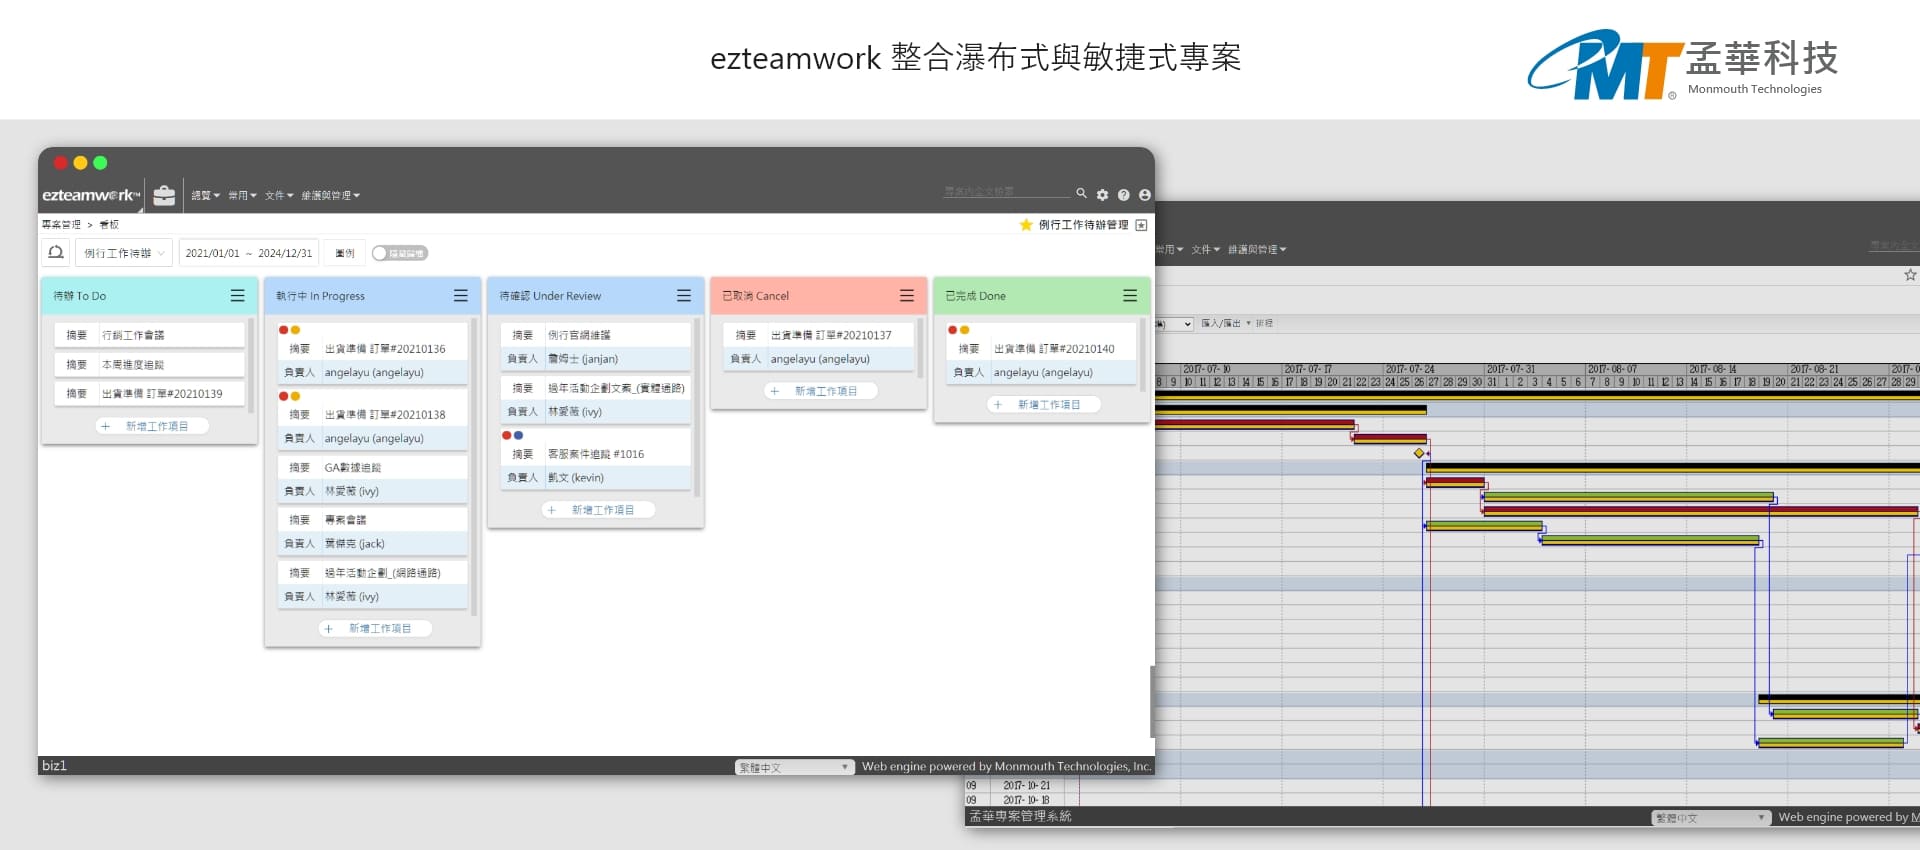Viewport: 1920px width, 850px height.
Task: Open the Cancel column hamburger menu
Action: coord(906,296)
